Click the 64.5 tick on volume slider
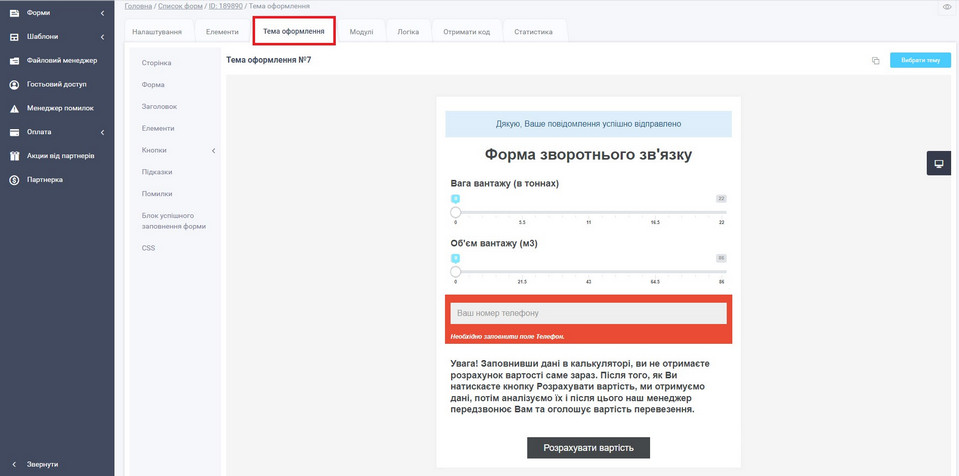 655,282
